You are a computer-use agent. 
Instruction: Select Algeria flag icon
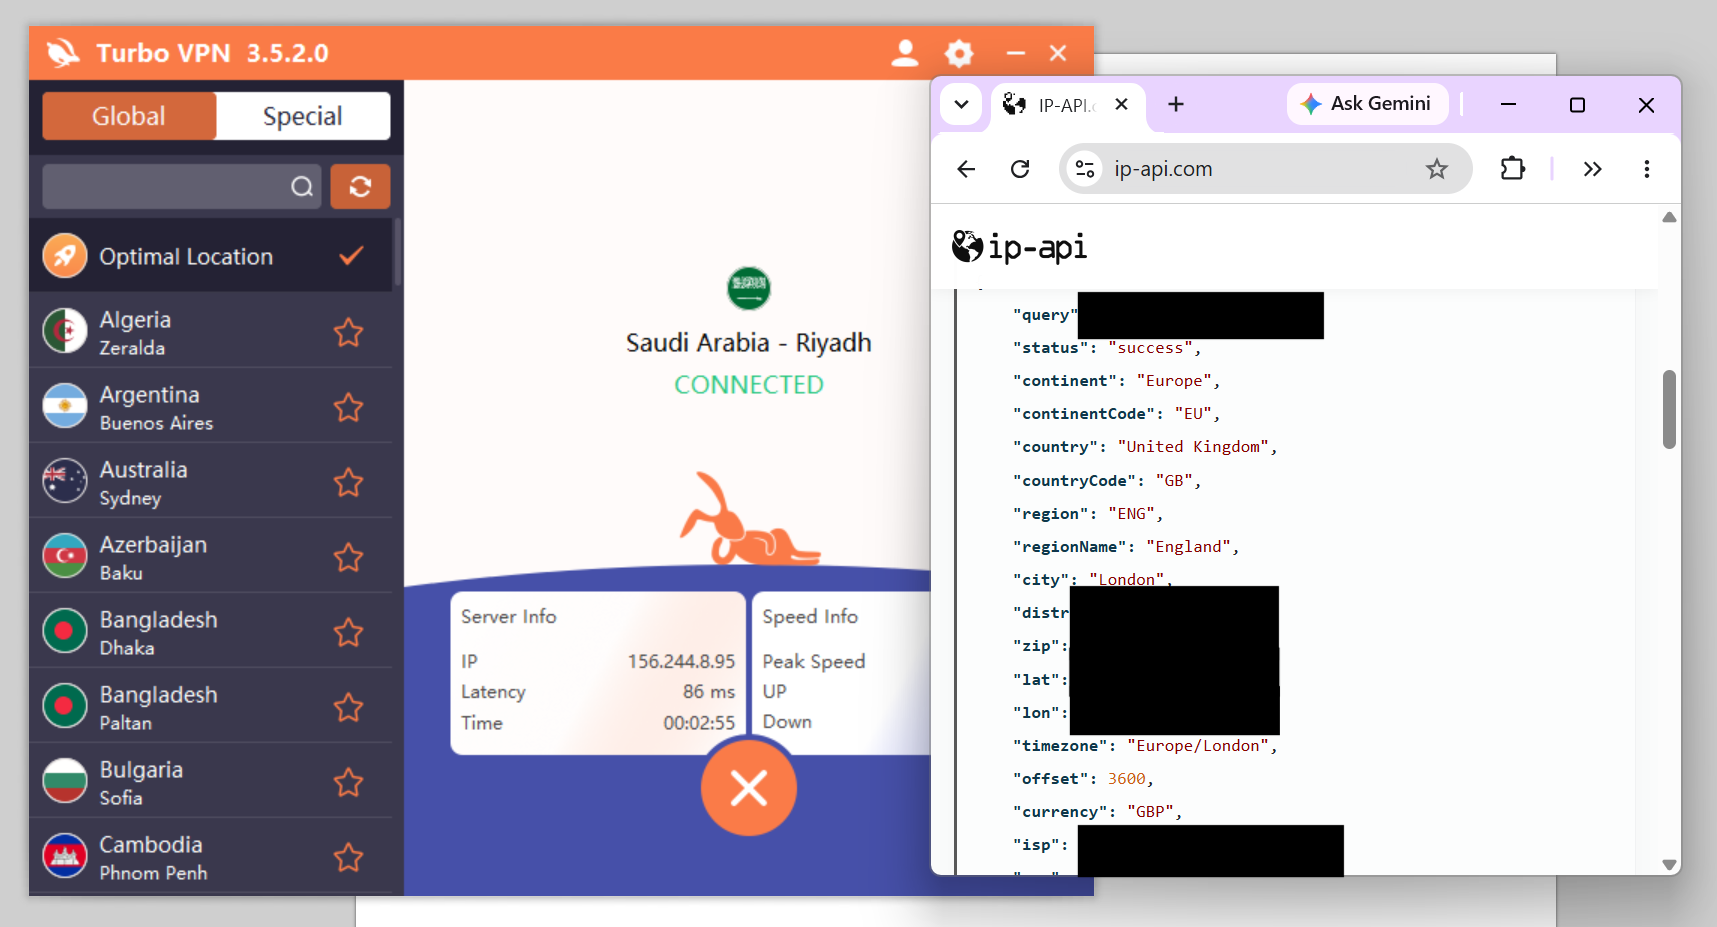[65, 331]
